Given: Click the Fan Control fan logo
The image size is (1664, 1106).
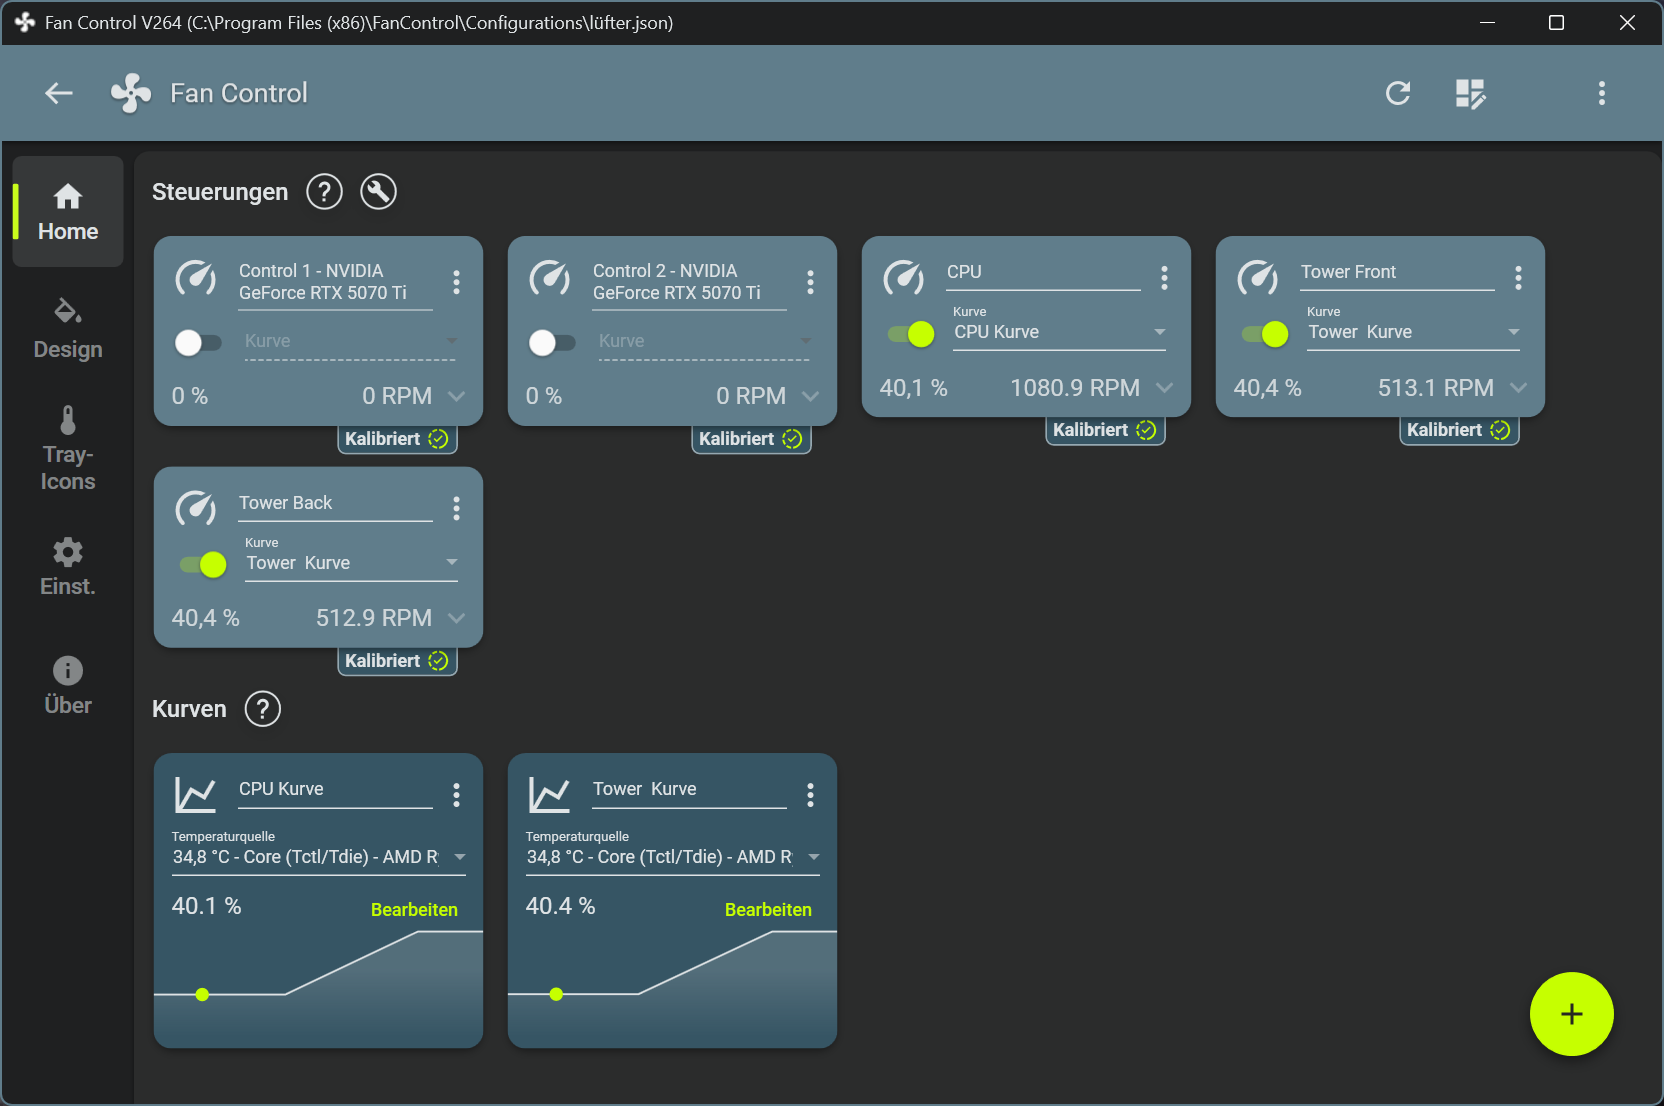Looking at the screenshot, I should point(131,93).
